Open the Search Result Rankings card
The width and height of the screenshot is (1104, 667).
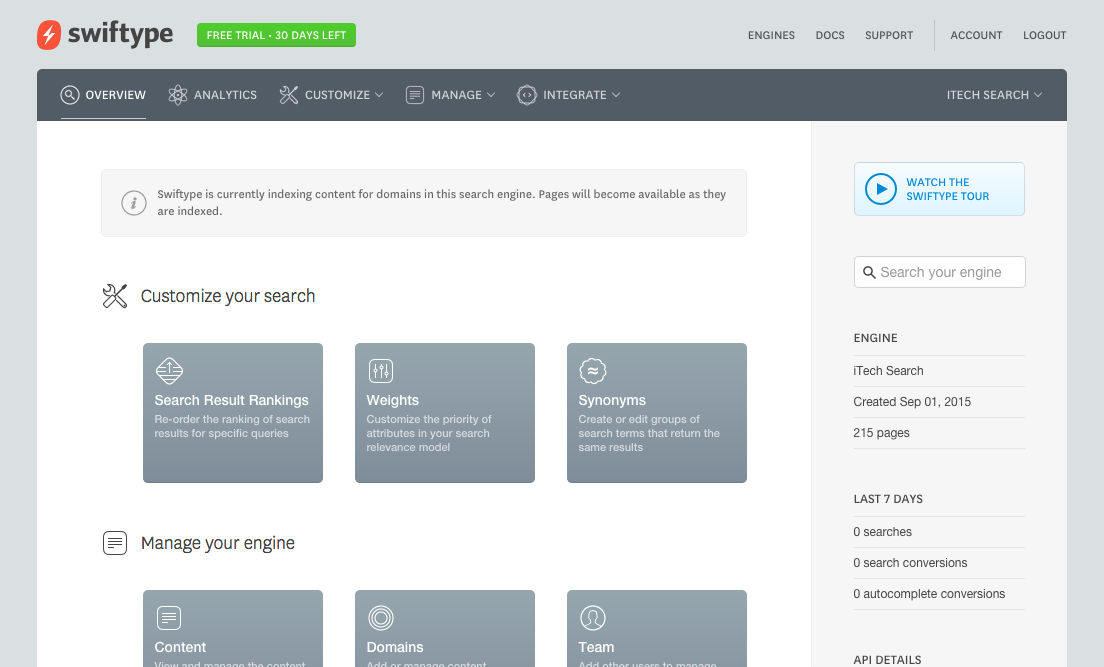click(x=233, y=413)
